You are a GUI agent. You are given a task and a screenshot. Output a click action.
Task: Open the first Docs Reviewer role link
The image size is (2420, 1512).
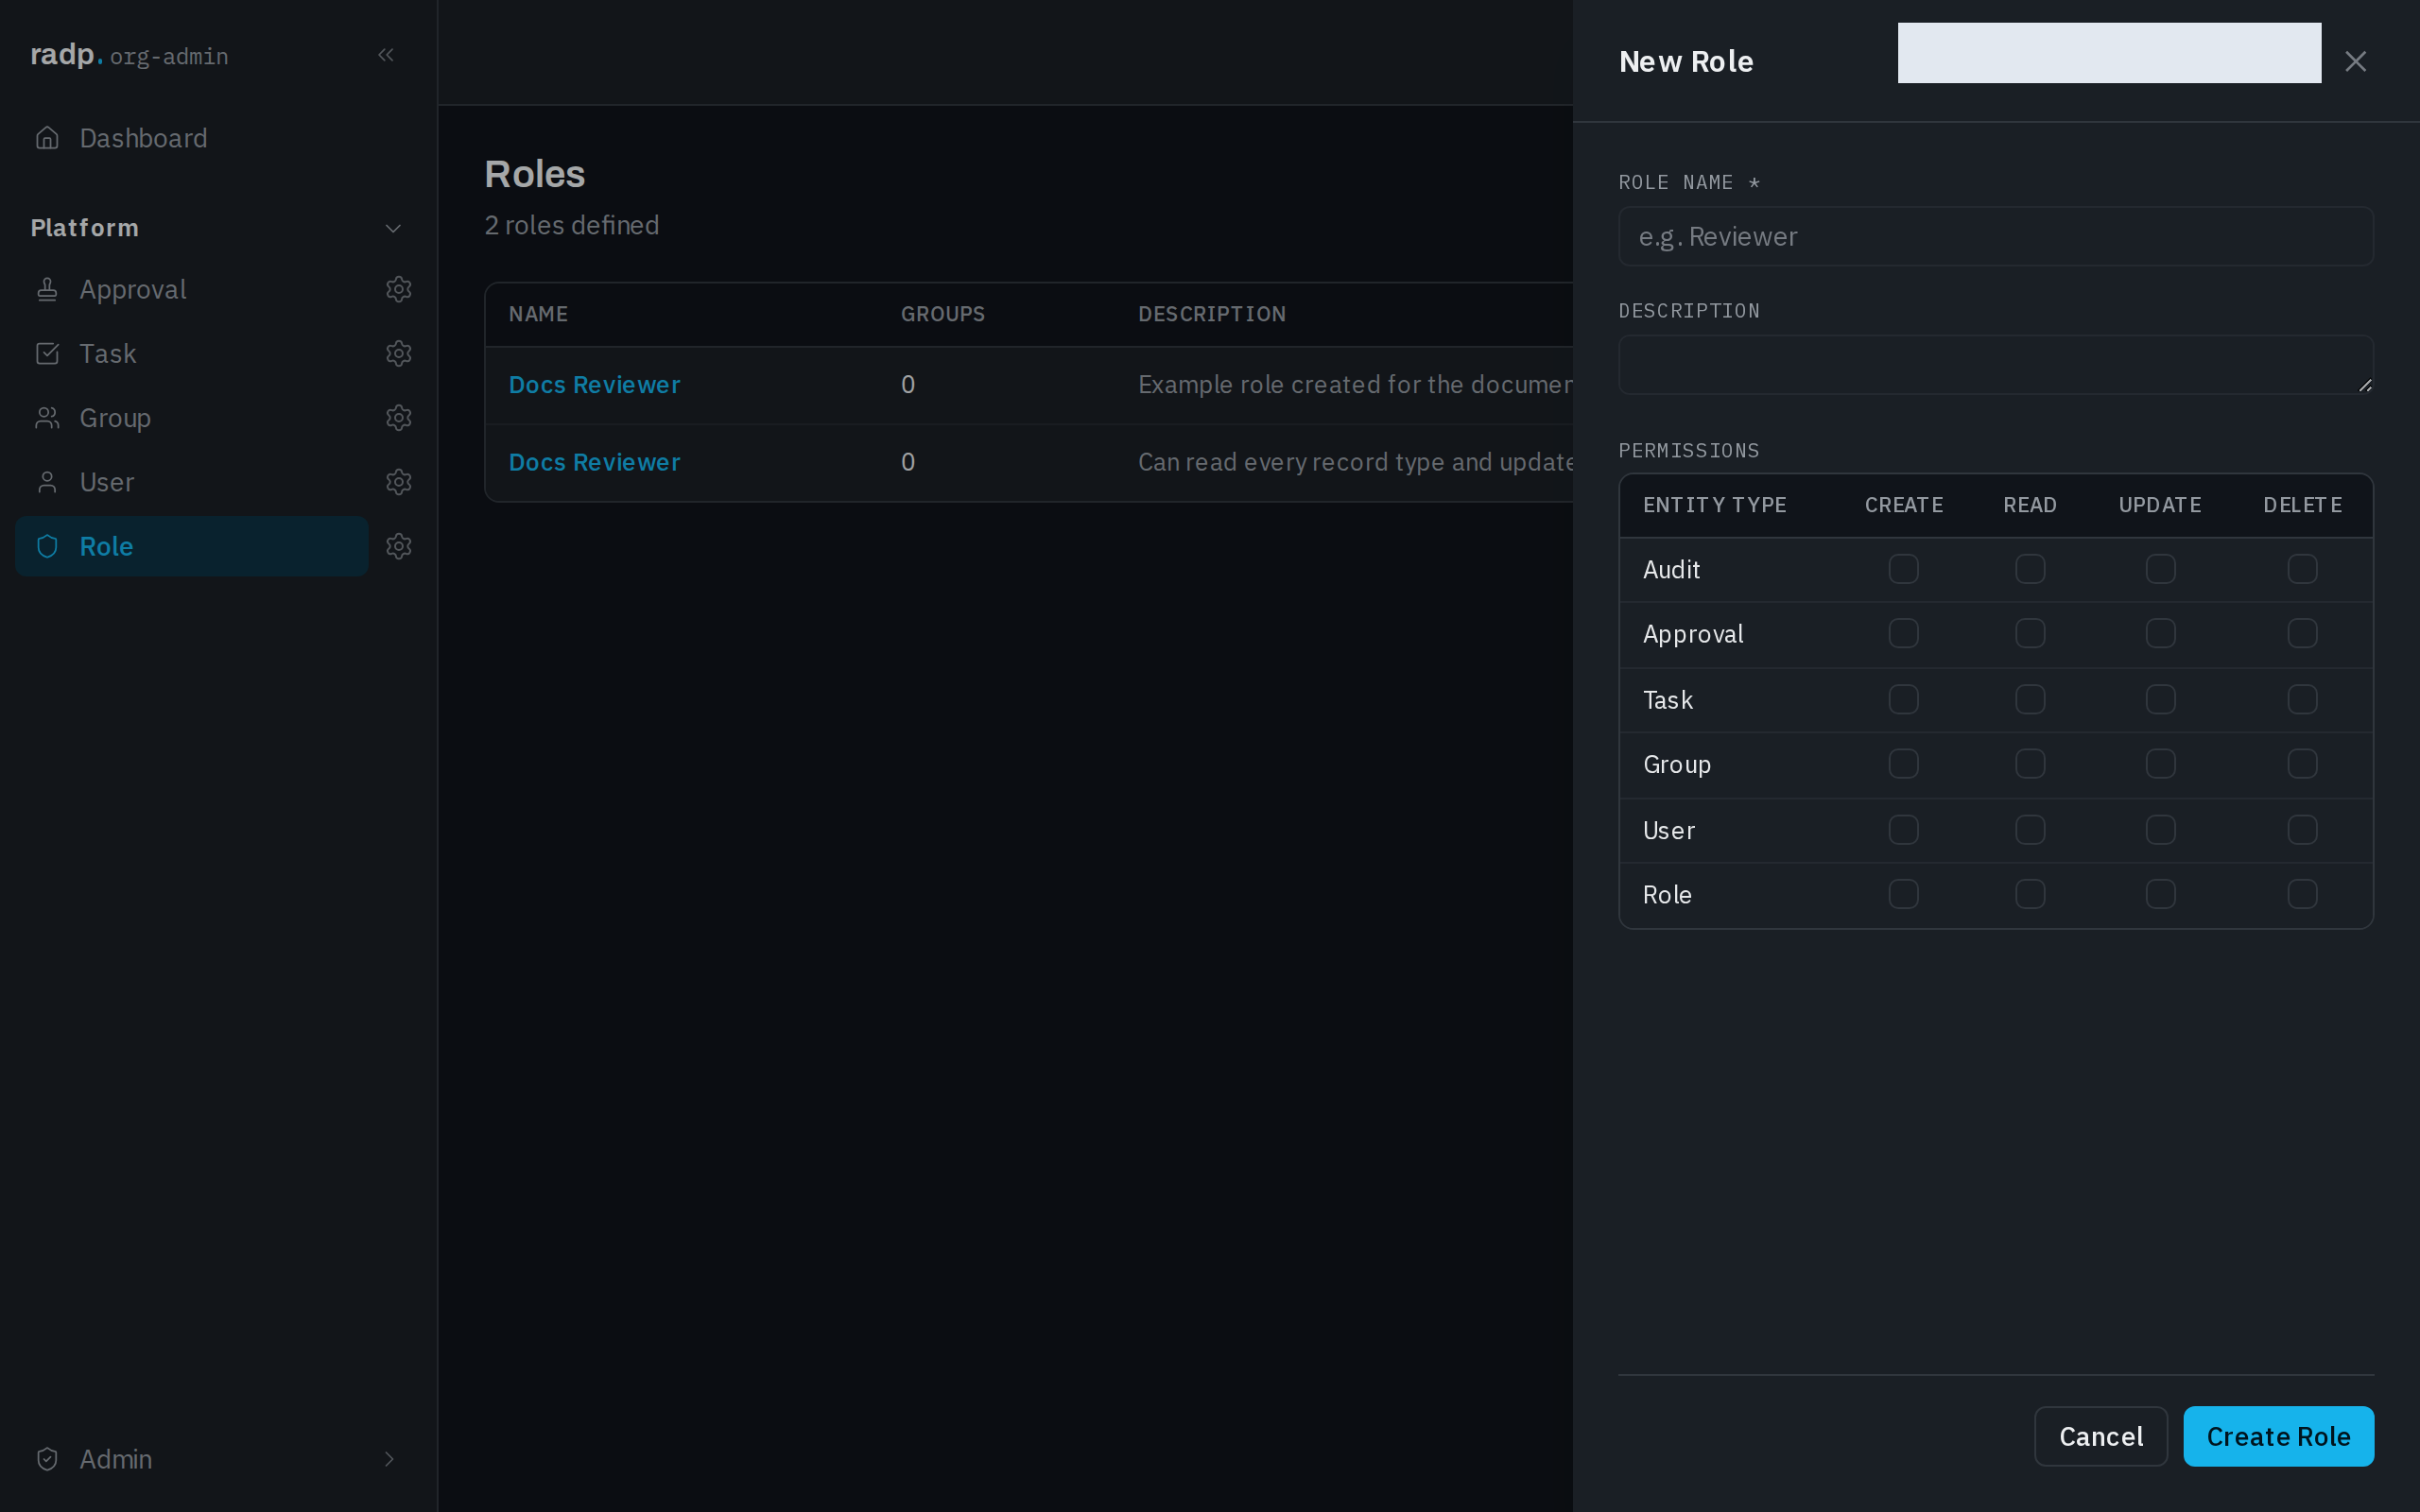tap(594, 385)
